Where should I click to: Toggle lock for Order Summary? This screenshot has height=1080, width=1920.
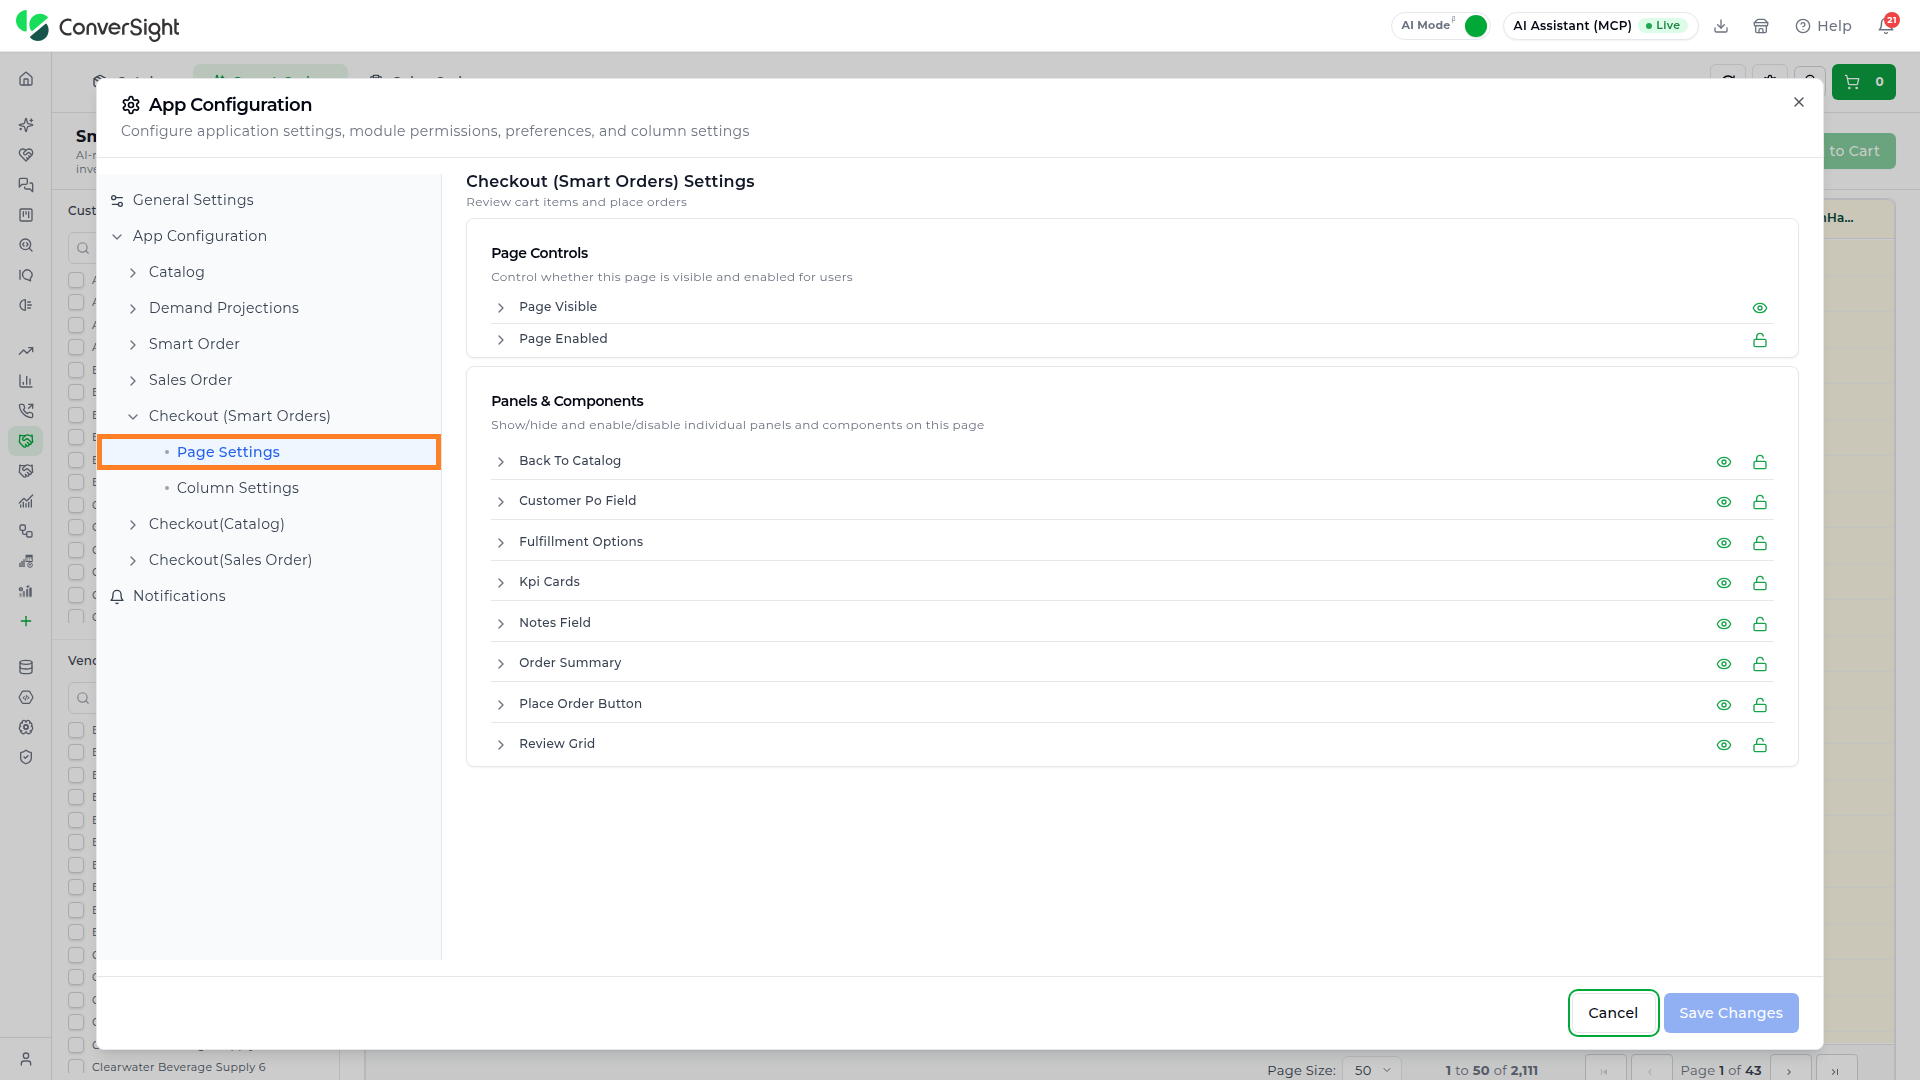pos(1760,664)
